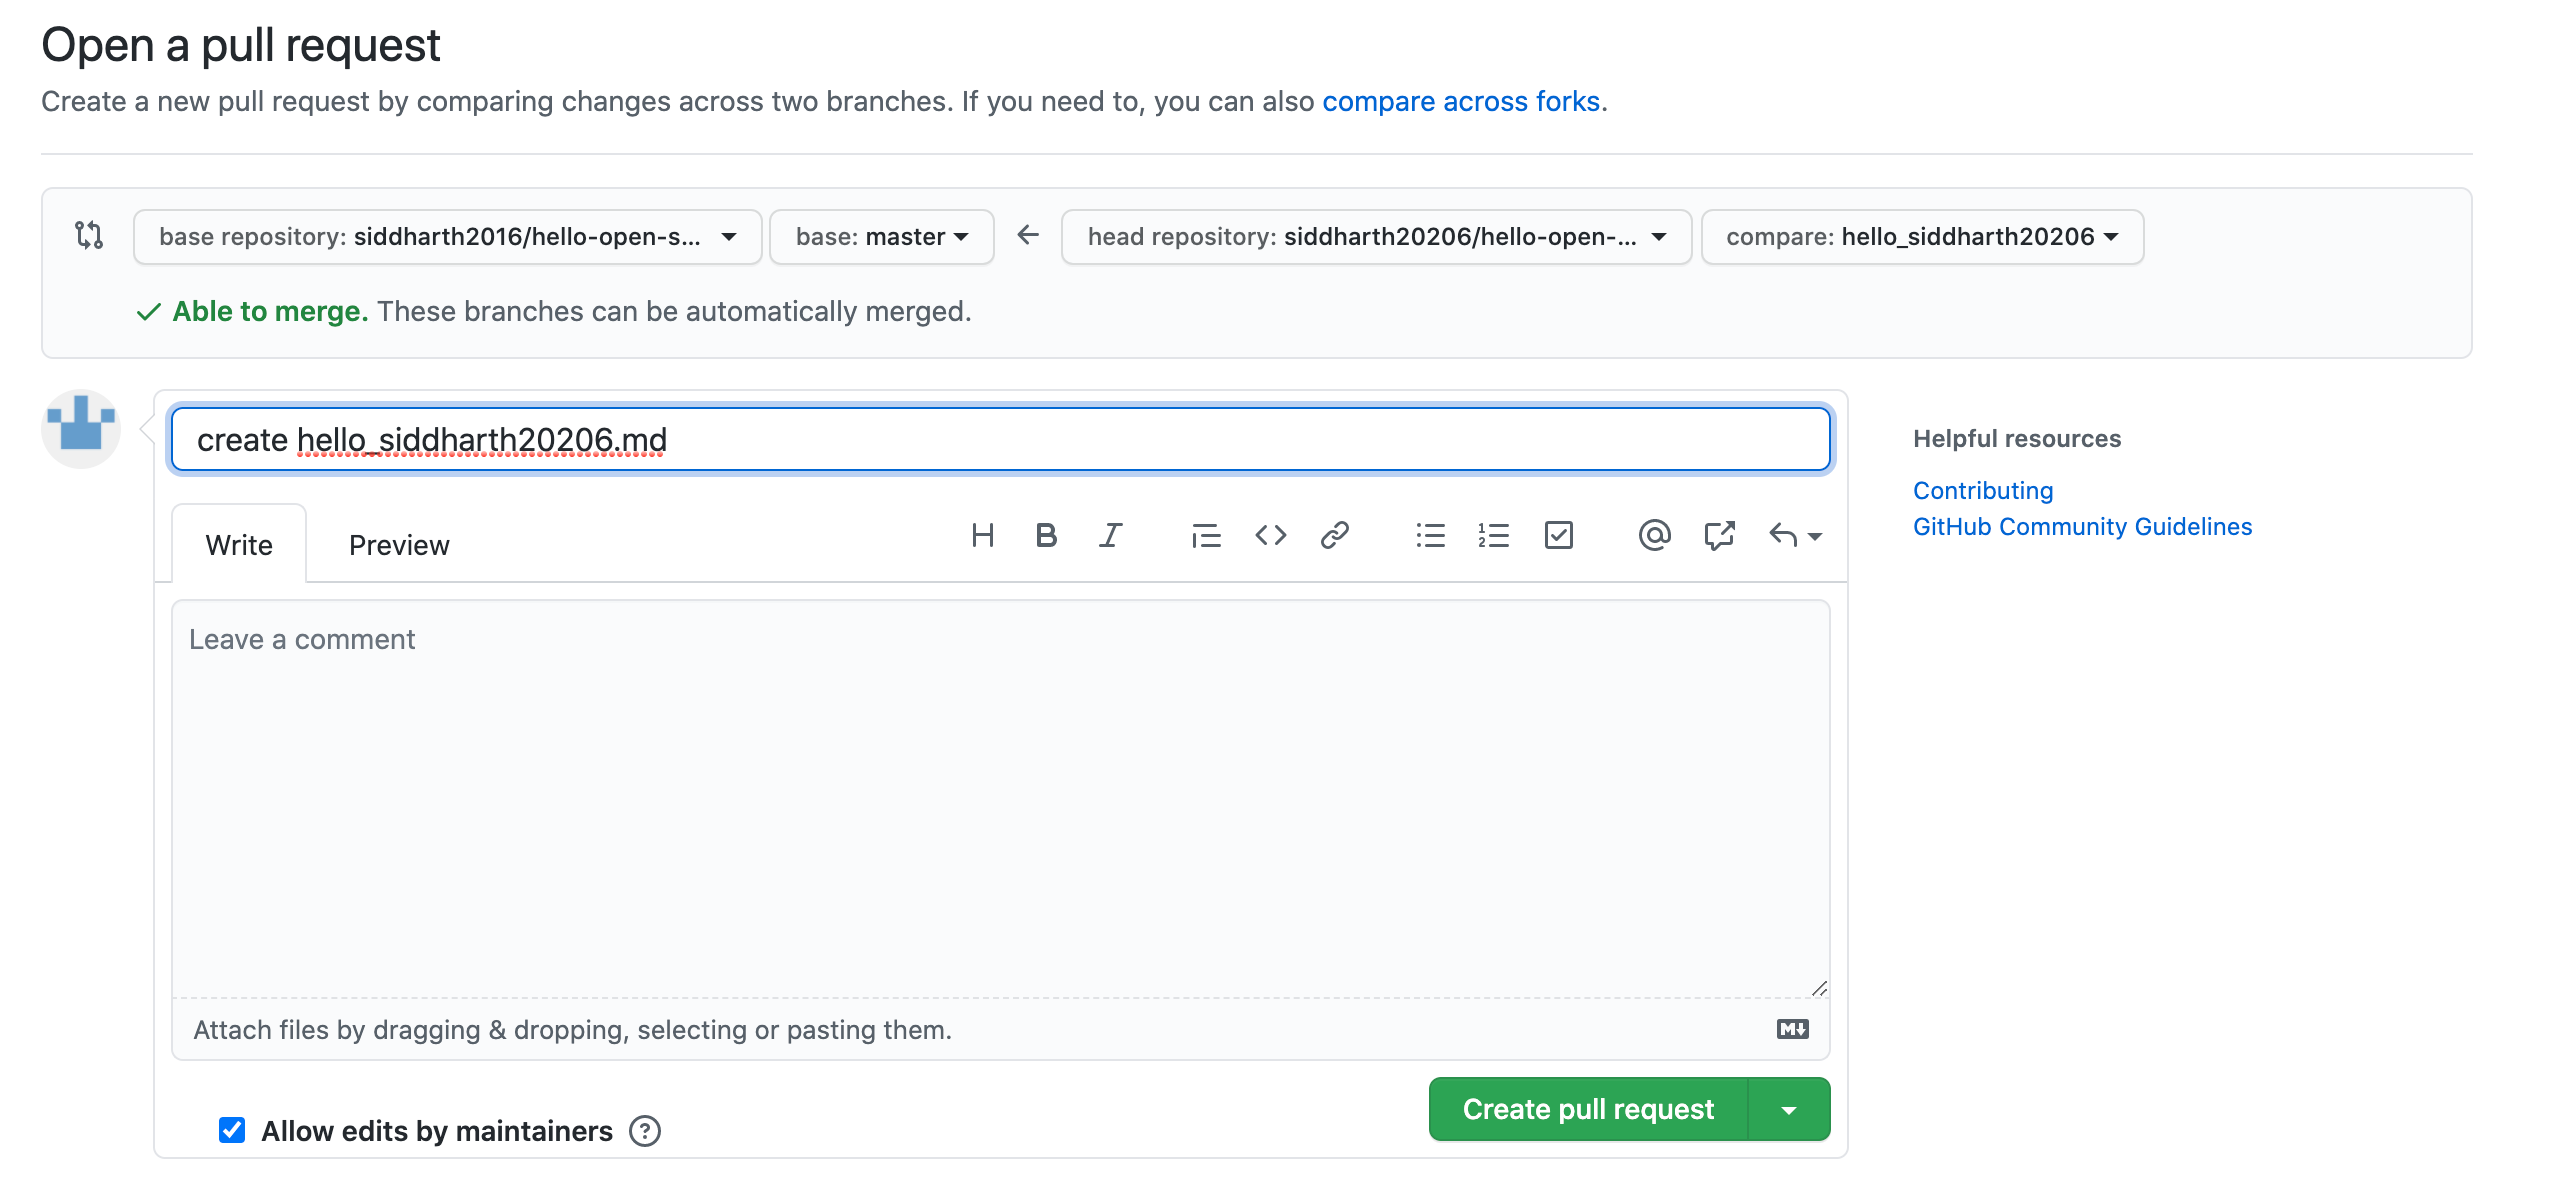This screenshot has height=1188, width=2554.
Task: Add a task list icon
Action: tap(1558, 536)
